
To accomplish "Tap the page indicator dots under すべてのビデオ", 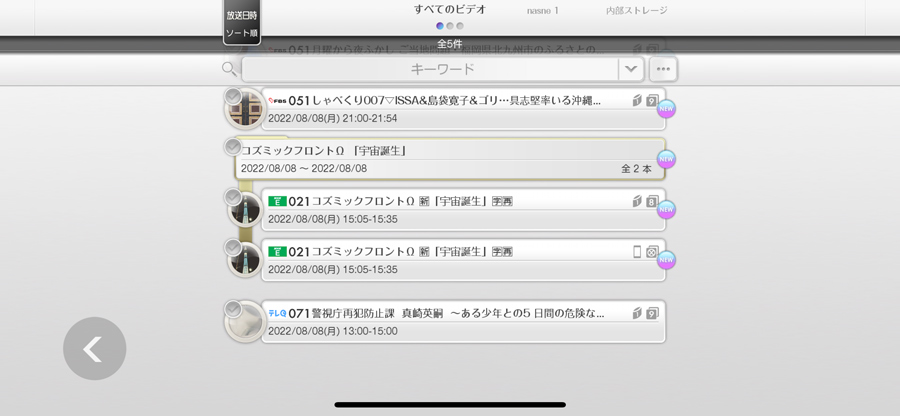I will pos(450,26).
